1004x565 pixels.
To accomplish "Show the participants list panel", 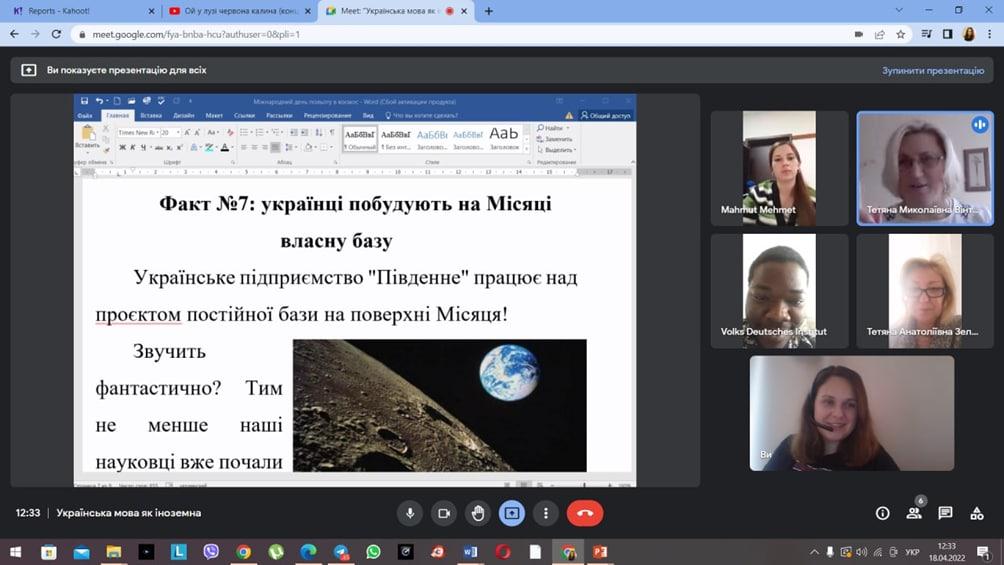I will coord(914,513).
